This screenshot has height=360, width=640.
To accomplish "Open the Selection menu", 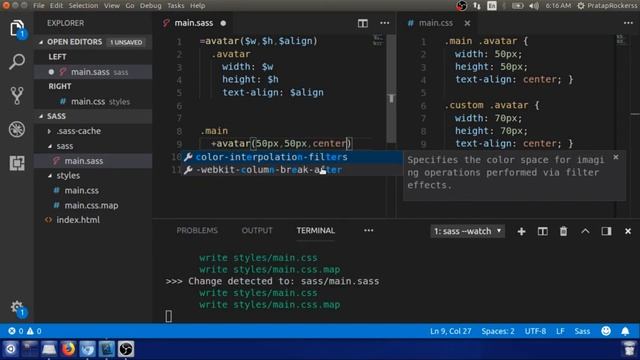I will 83,6.
